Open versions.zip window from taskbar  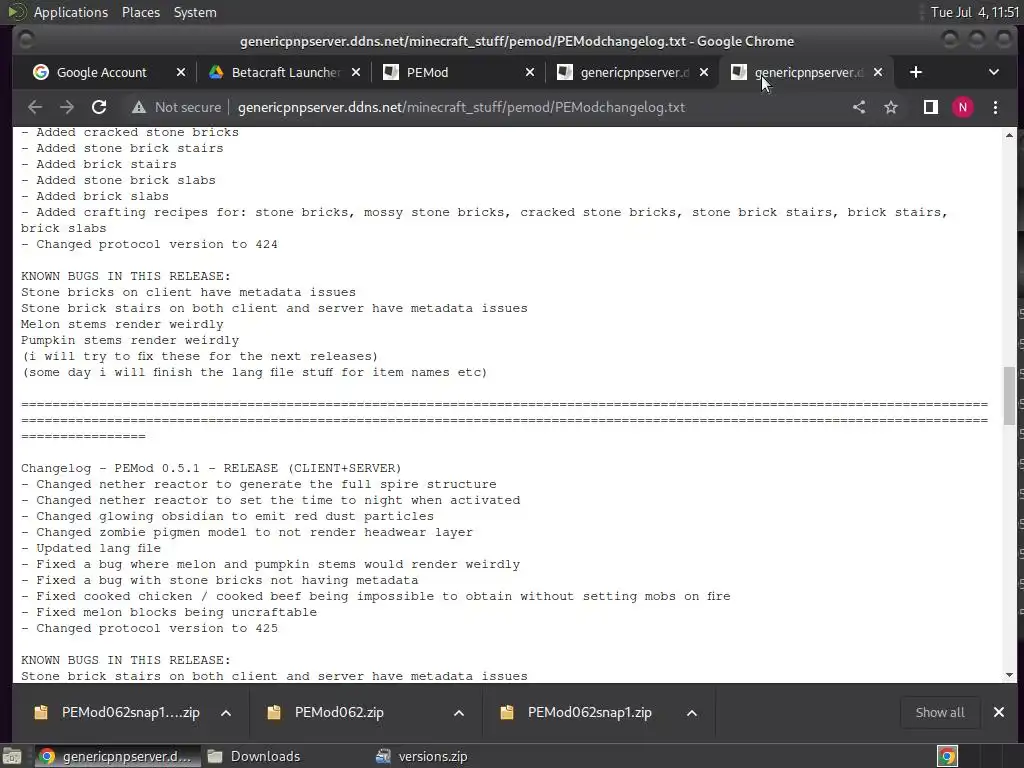coord(424,756)
